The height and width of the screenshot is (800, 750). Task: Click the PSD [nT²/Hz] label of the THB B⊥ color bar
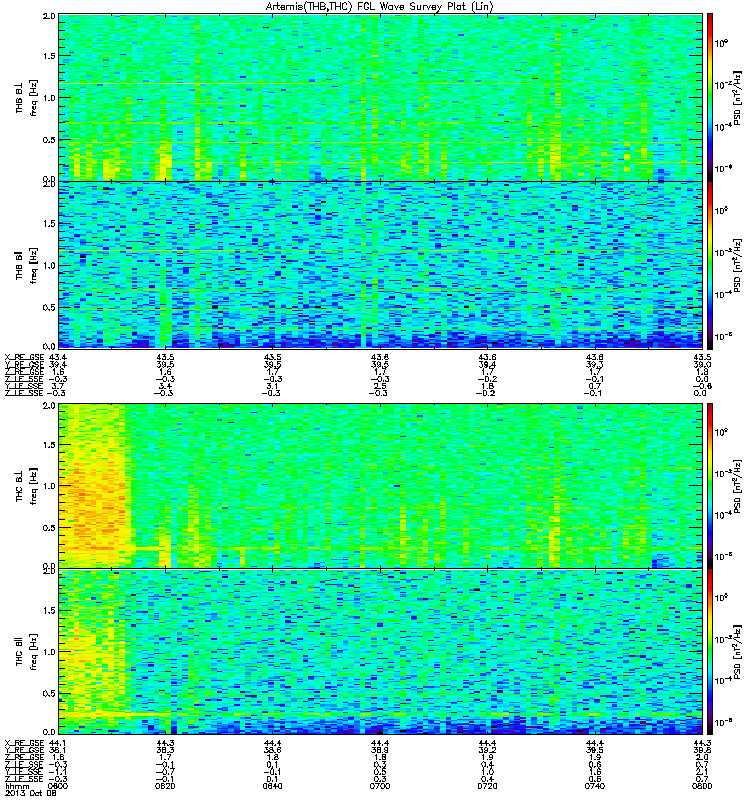pos(737,97)
